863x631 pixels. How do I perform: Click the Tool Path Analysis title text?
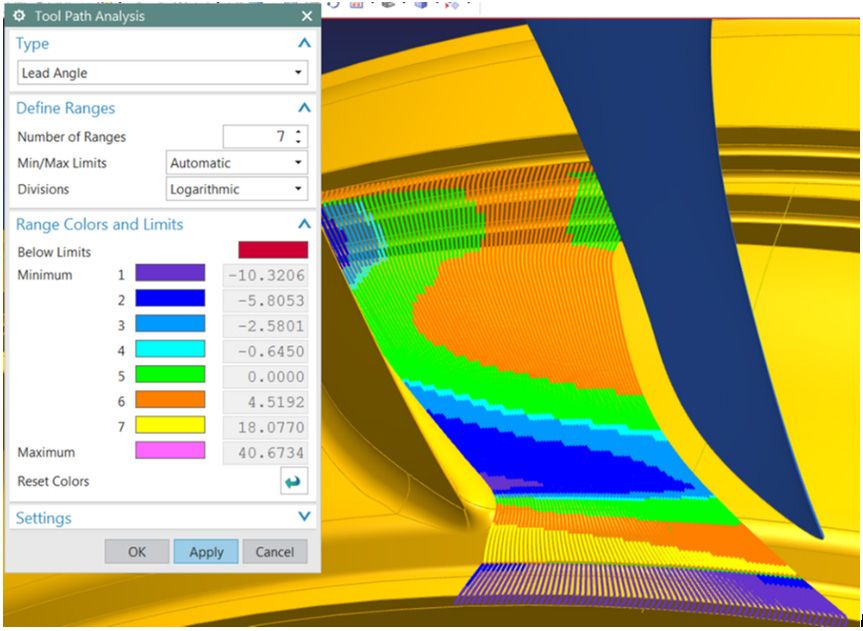tap(90, 16)
